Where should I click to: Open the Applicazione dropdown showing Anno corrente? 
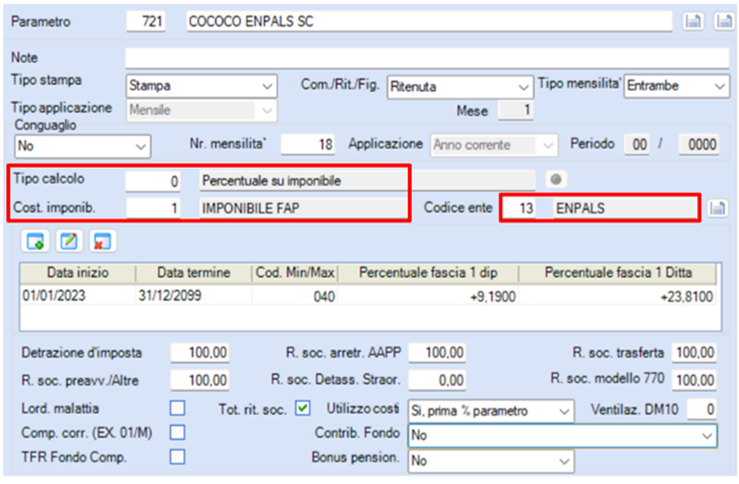tap(494, 145)
